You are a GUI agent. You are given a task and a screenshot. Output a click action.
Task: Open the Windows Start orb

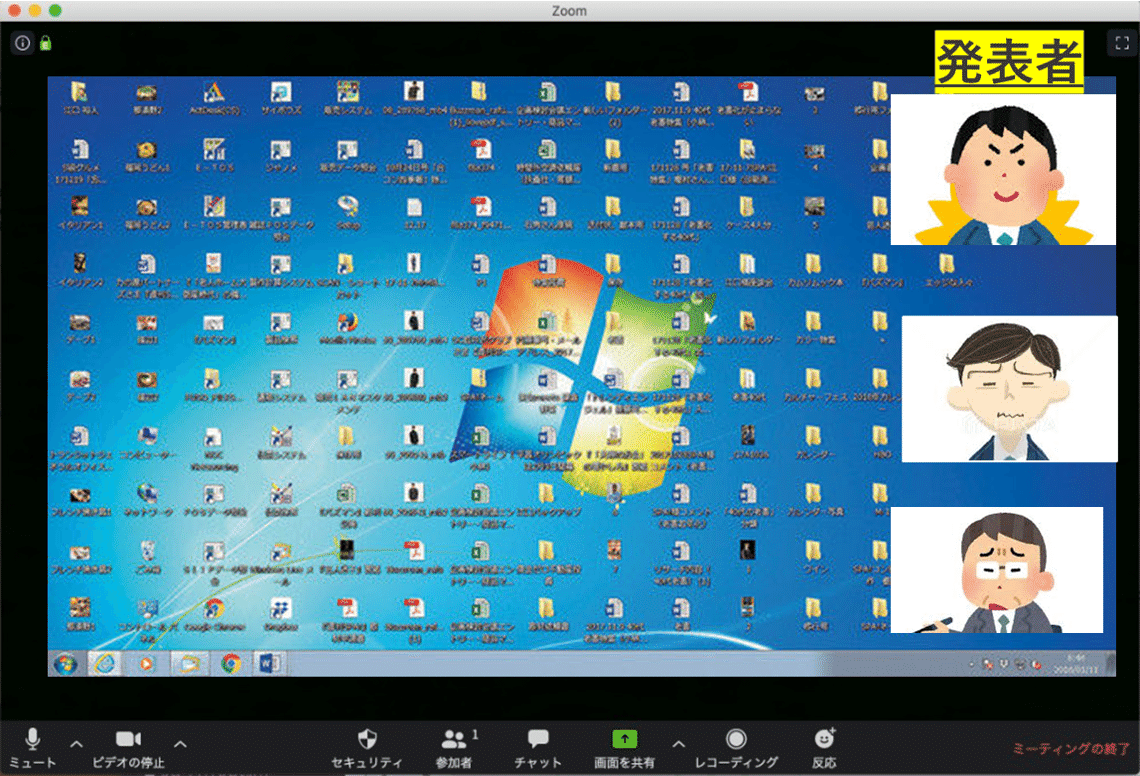(65, 663)
